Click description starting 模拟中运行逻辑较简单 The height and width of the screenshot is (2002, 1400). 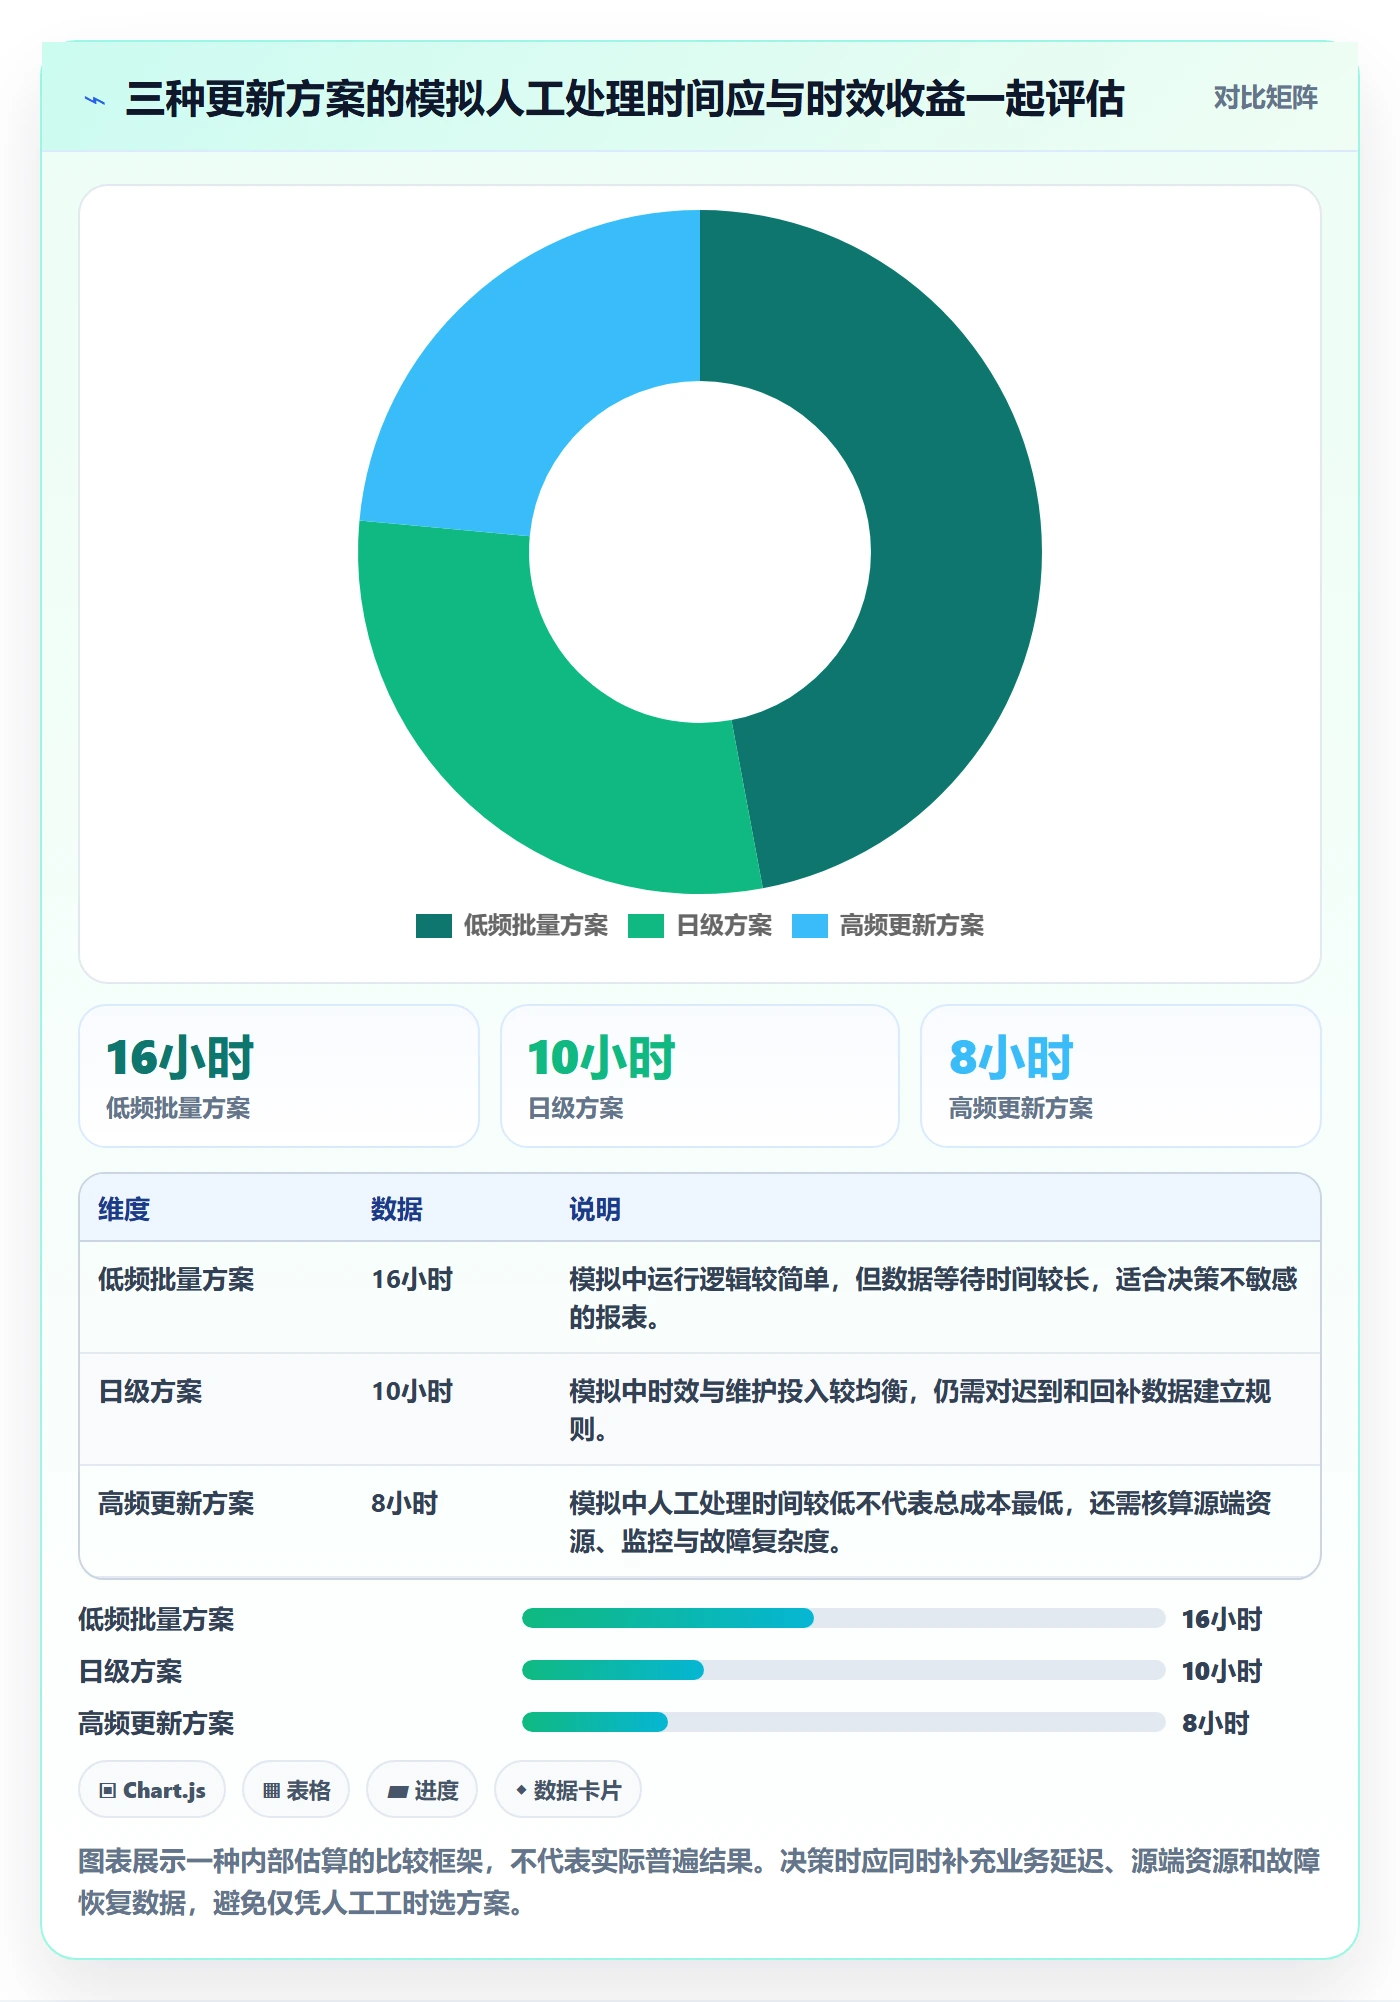(933, 1298)
